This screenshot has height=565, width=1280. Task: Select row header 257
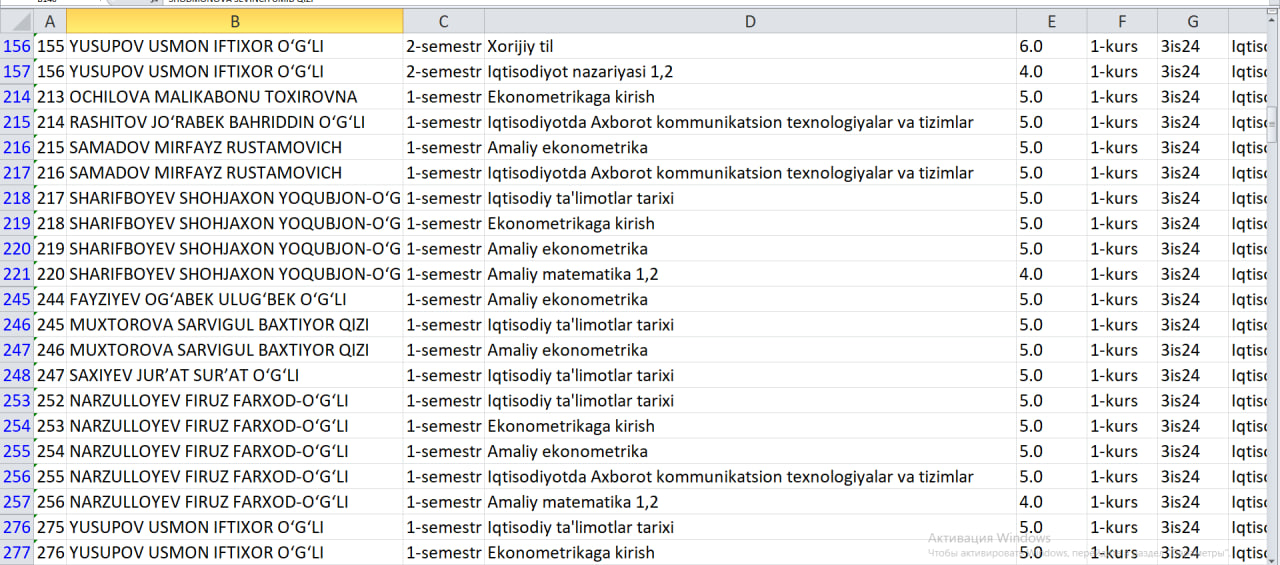17,502
